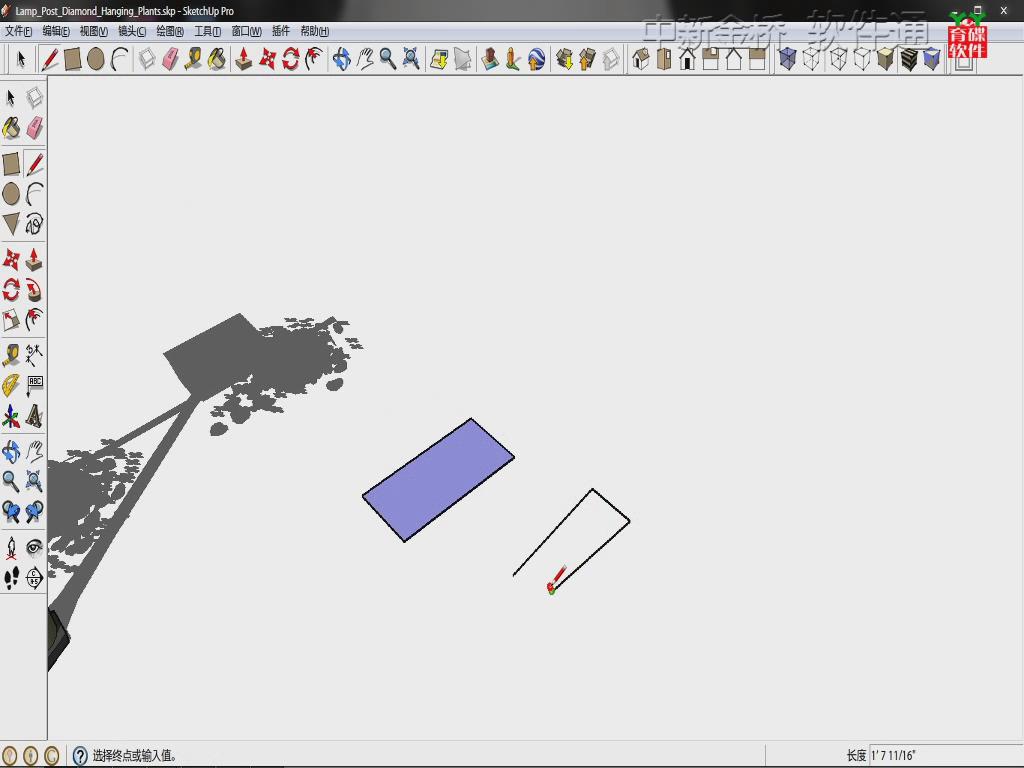
Task: Select the Look Around eye tool
Action: pyautogui.click(x=35, y=547)
